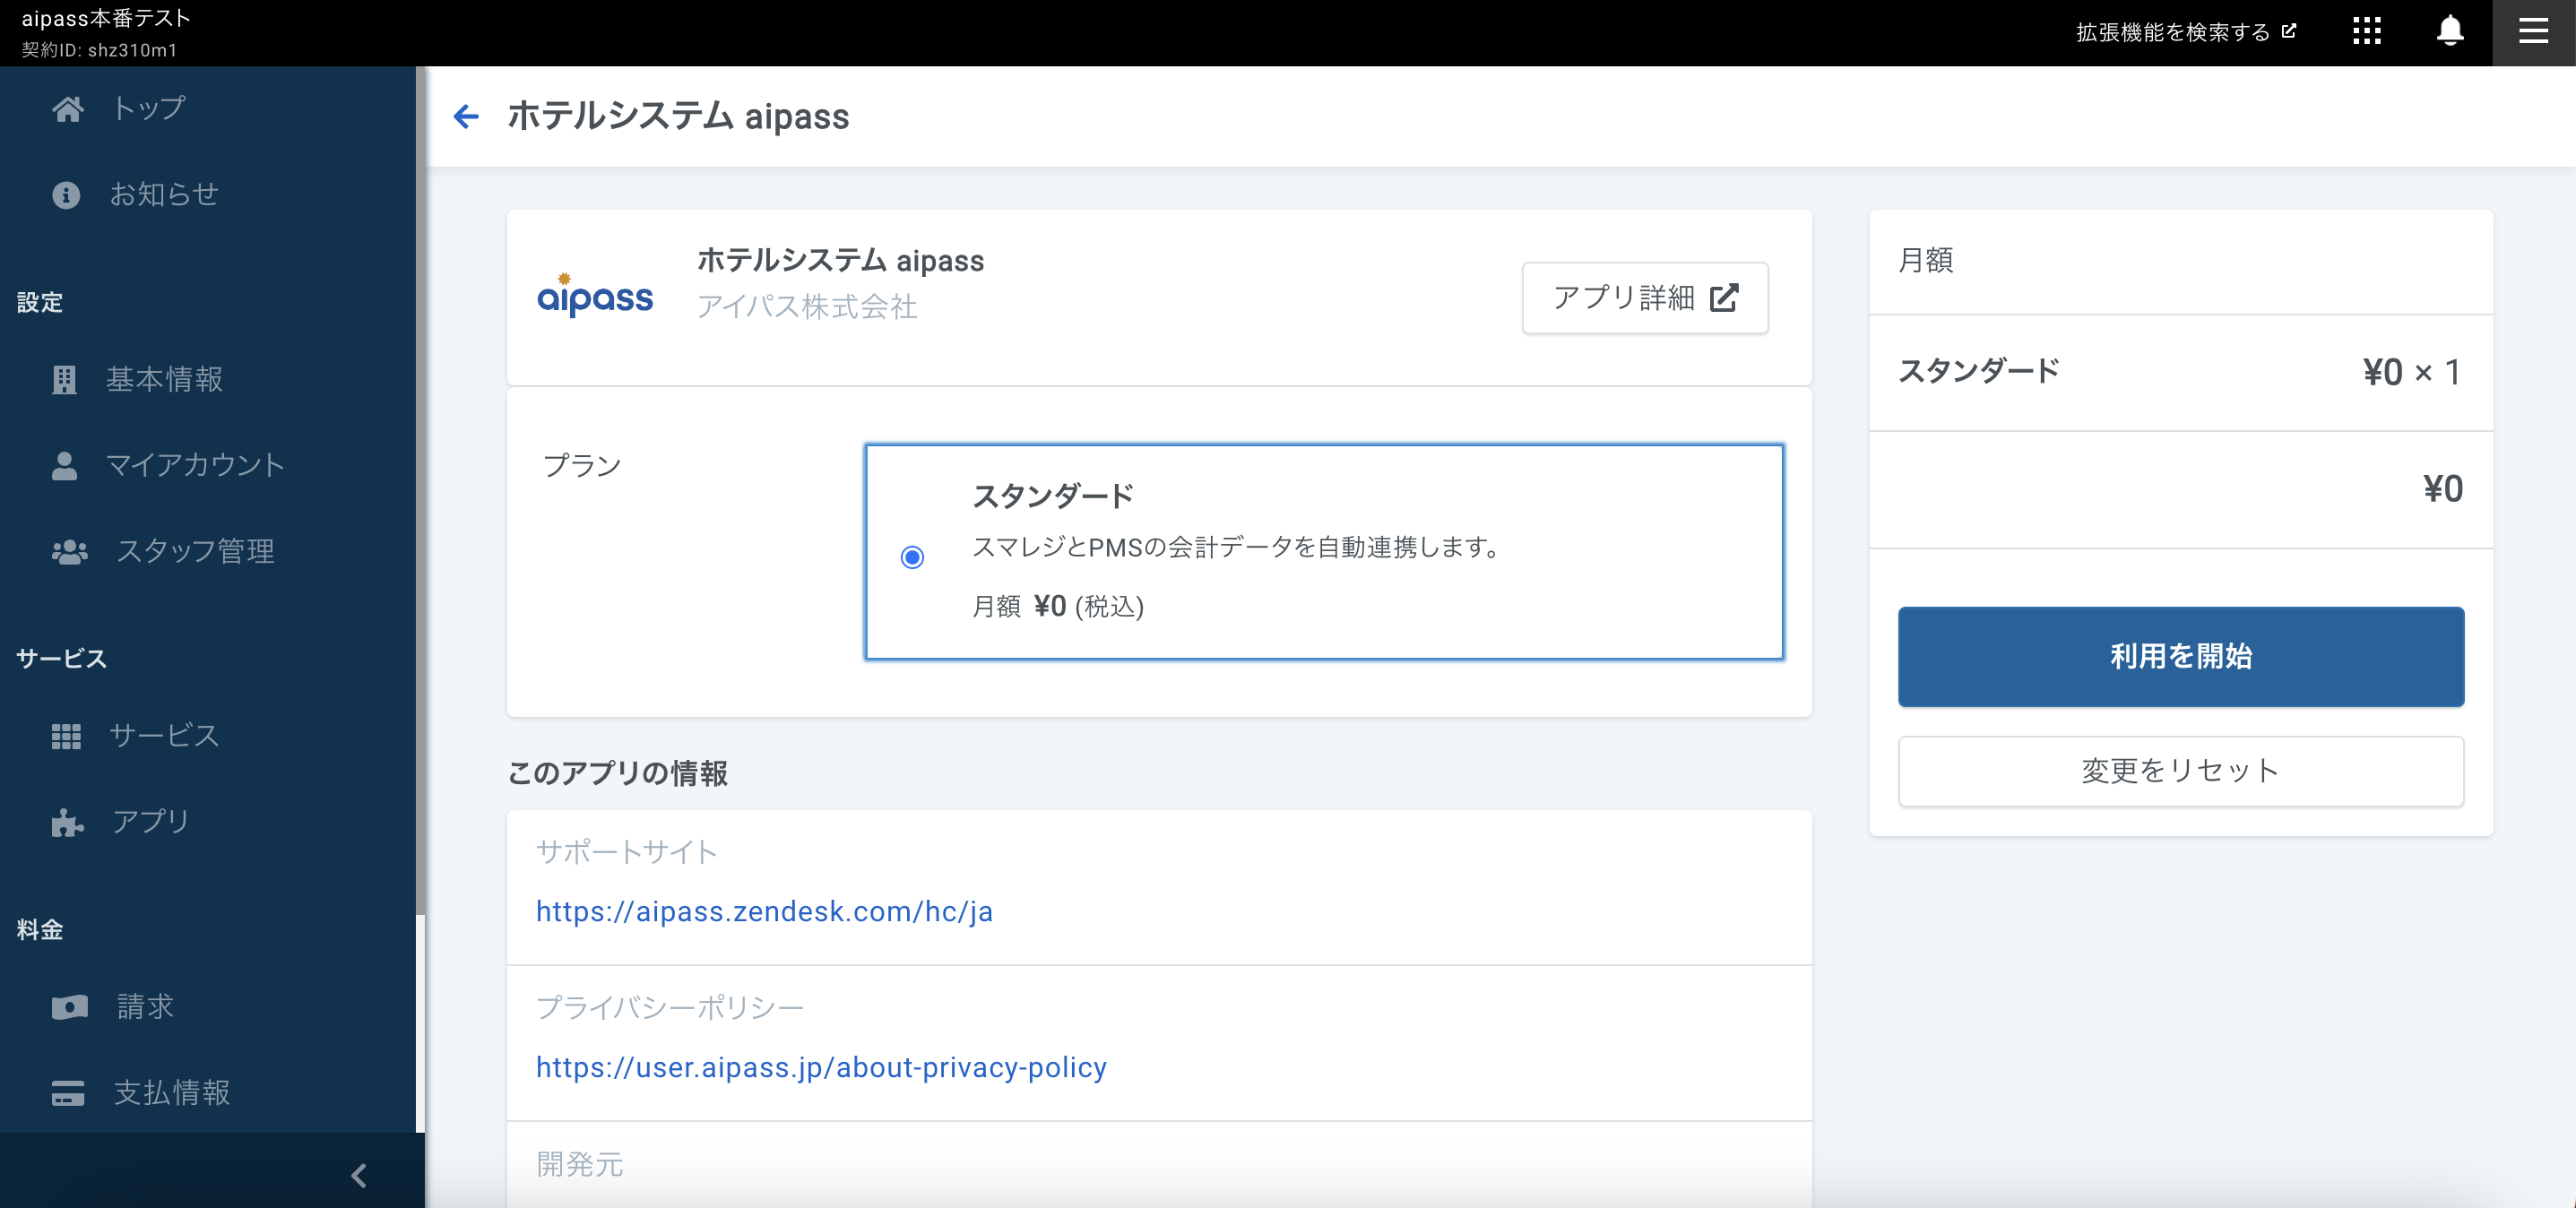Open アプリ sidebar menu item
2576x1208 pixels.
(x=150, y=822)
